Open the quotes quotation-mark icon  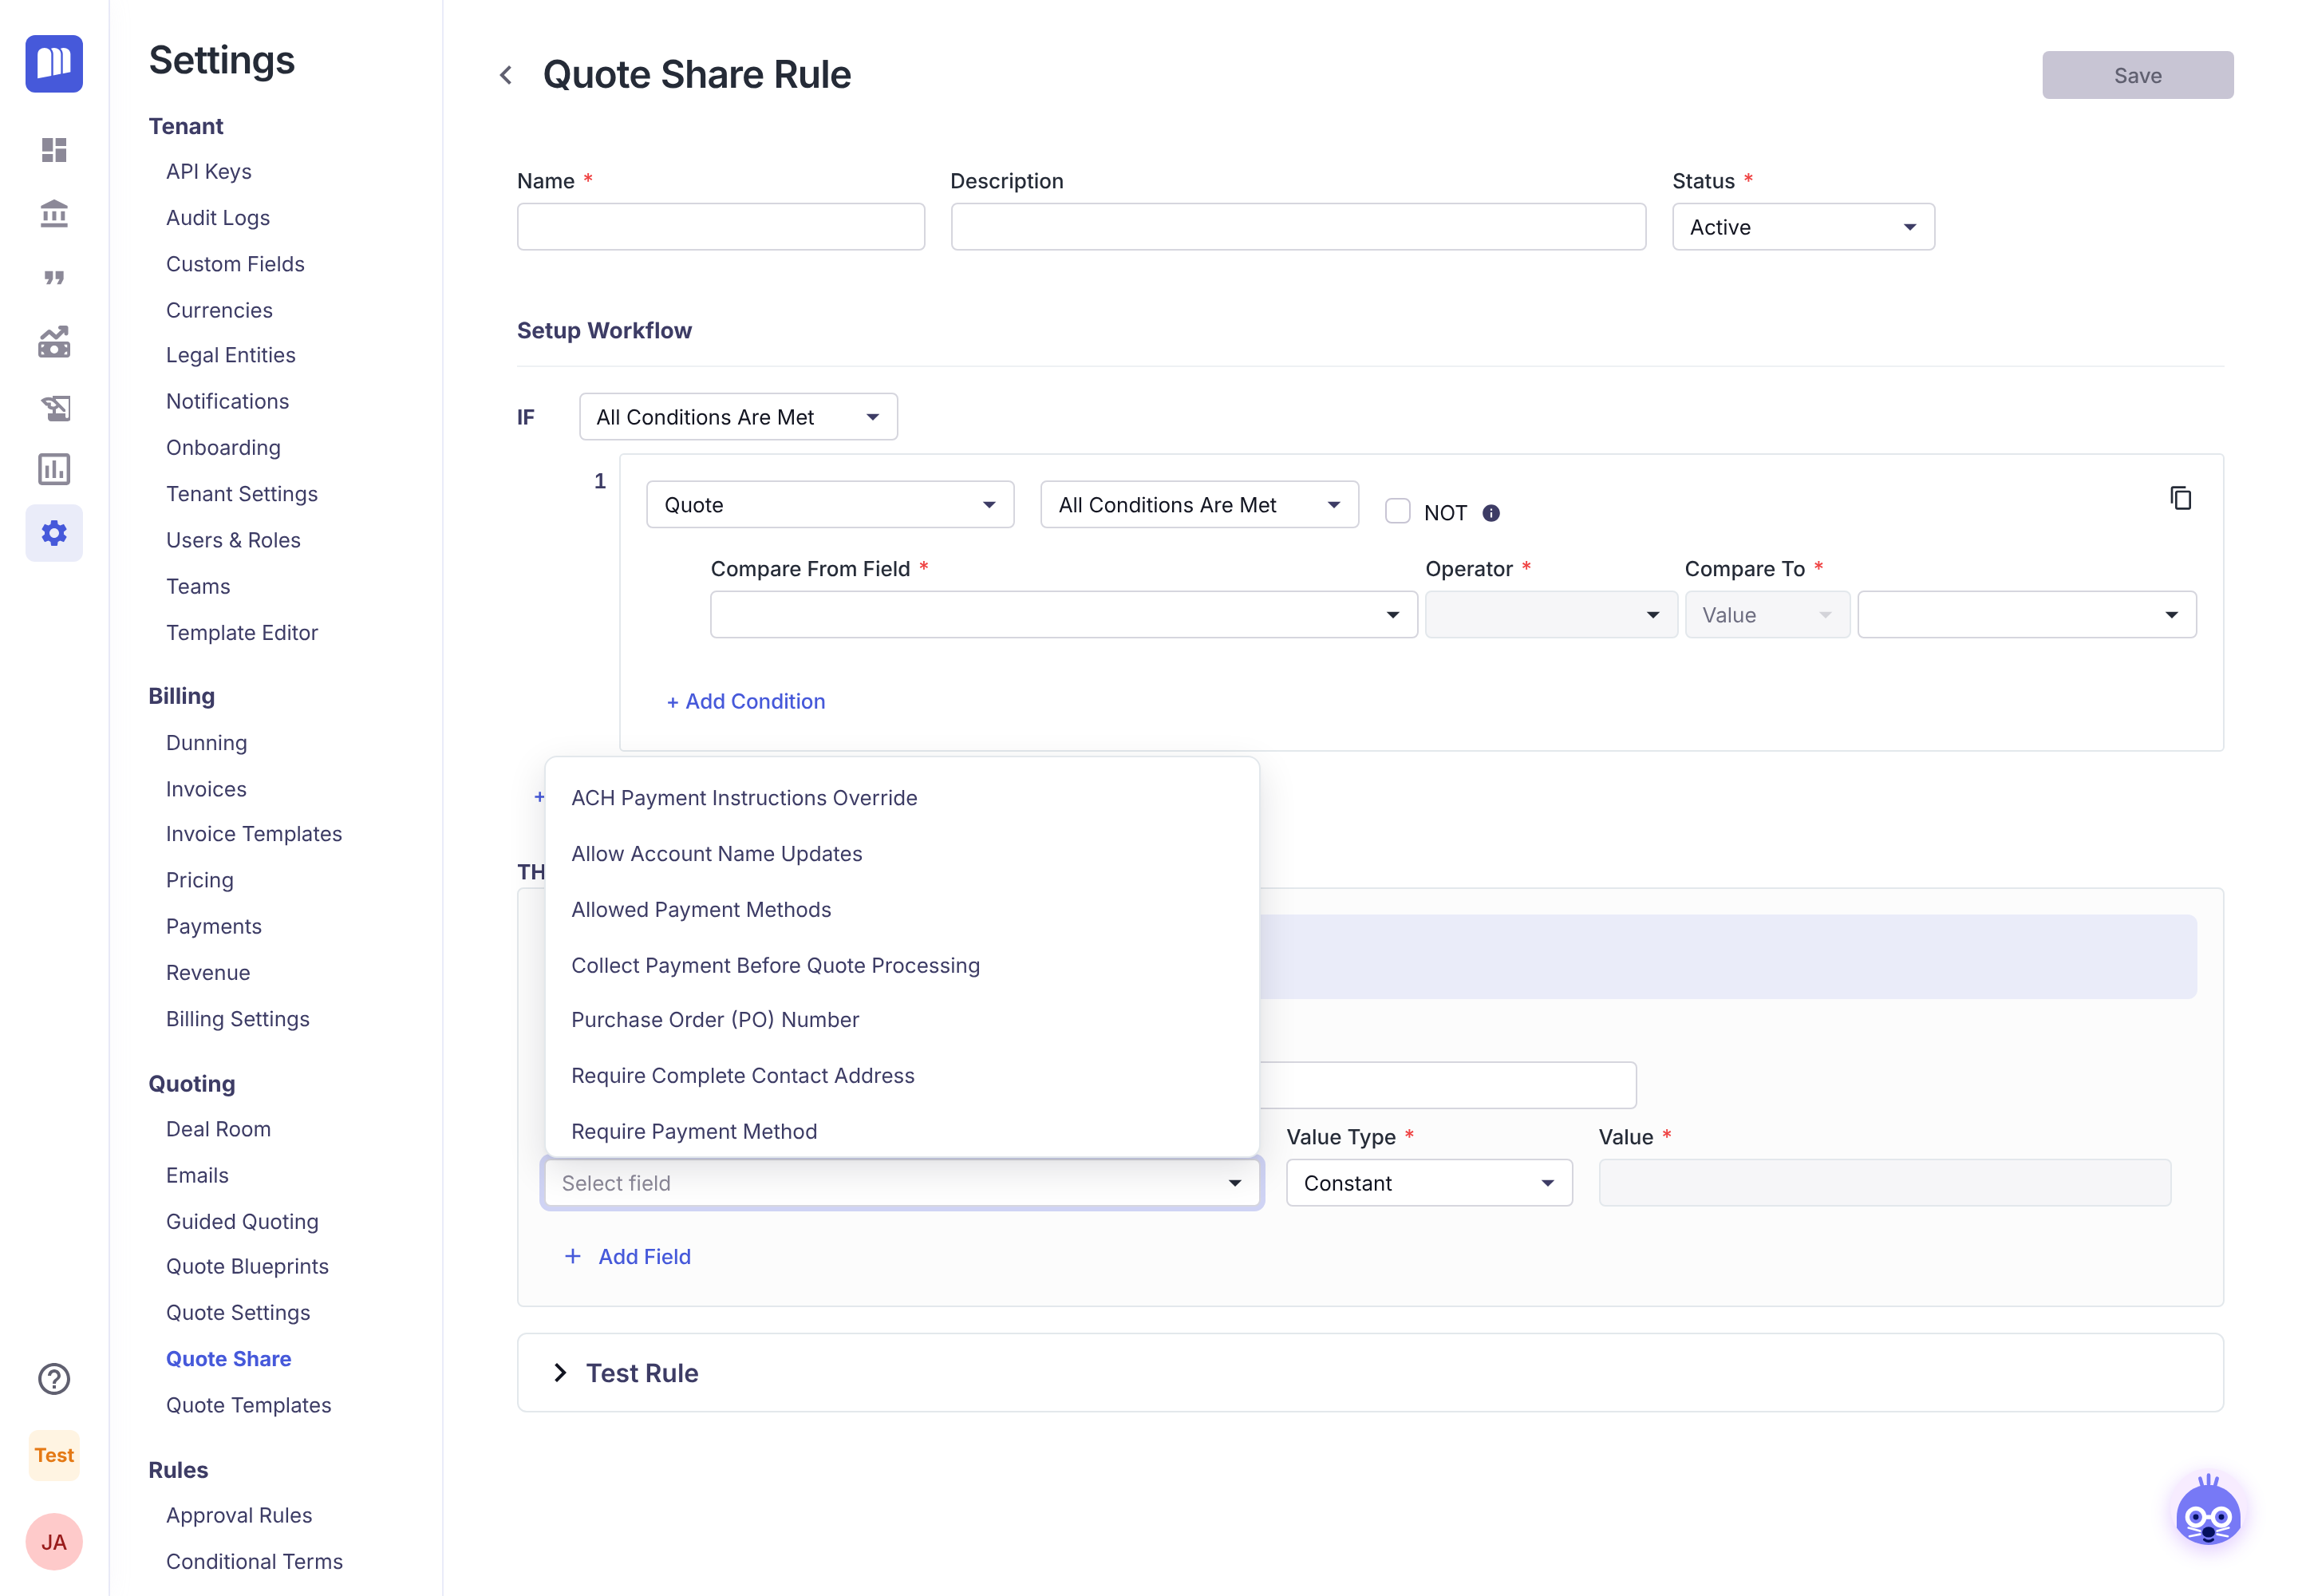tap(54, 277)
